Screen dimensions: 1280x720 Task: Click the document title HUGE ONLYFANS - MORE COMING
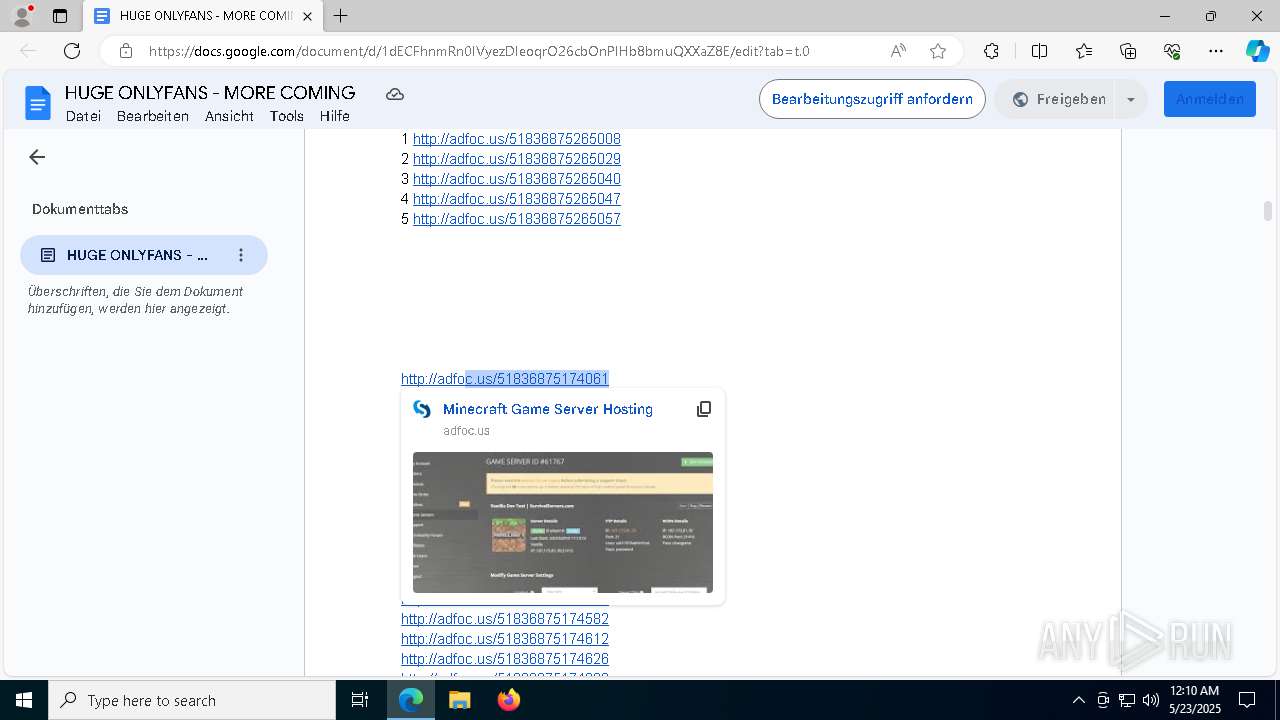point(210,92)
